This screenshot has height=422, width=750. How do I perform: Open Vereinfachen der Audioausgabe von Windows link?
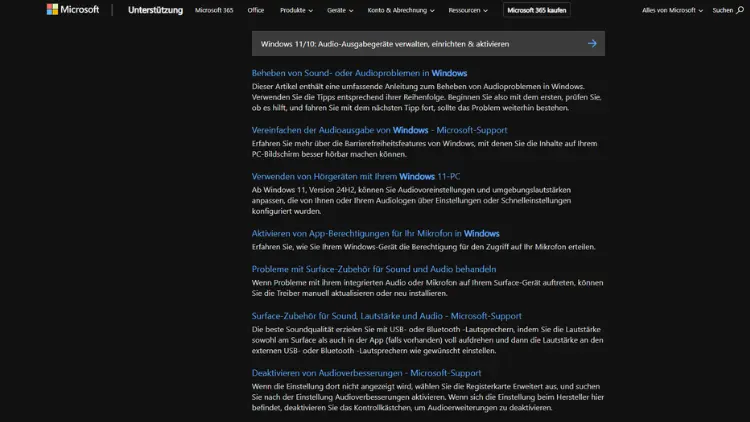pyautogui.click(x=379, y=130)
